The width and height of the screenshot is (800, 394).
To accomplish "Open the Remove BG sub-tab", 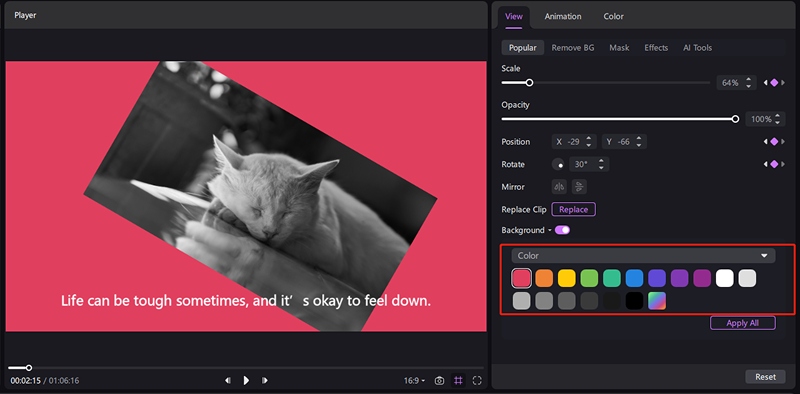I will 573,47.
